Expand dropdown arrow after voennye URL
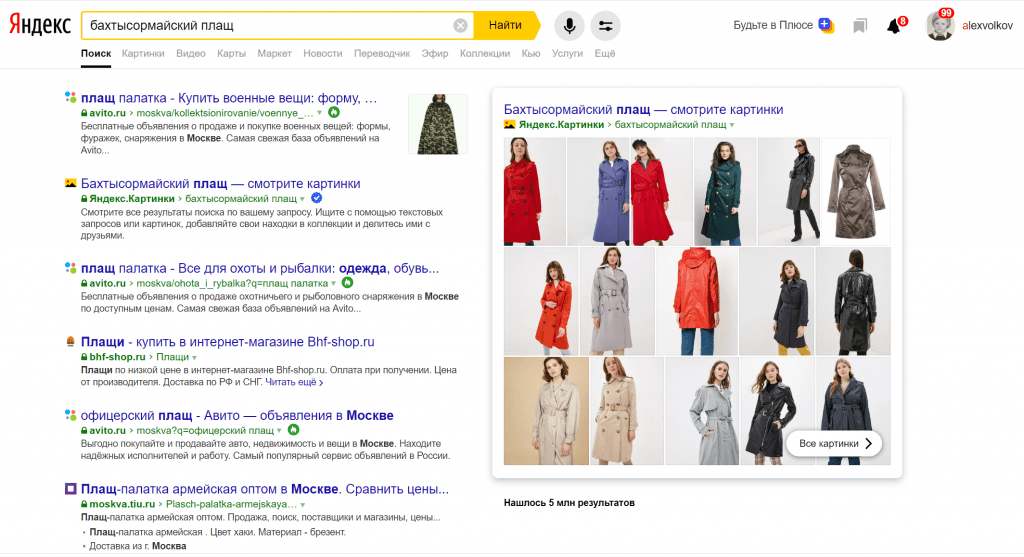The width and height of the screenshot is (1024, 557). (x=319, y=113)
